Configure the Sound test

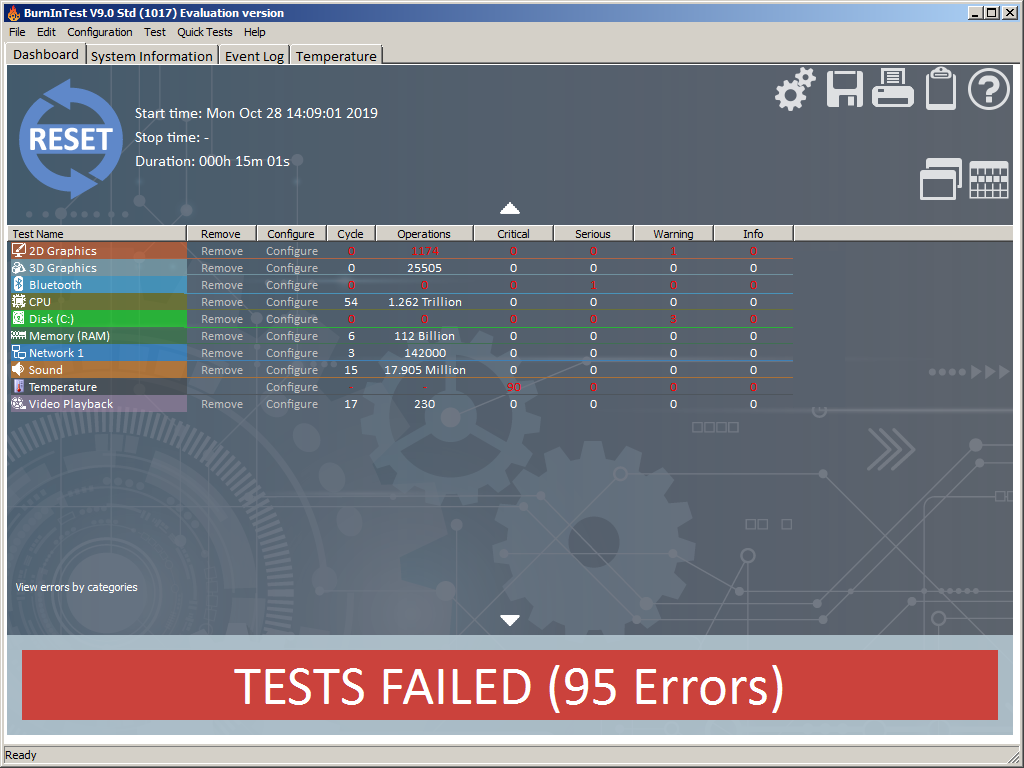coord(292,370)
